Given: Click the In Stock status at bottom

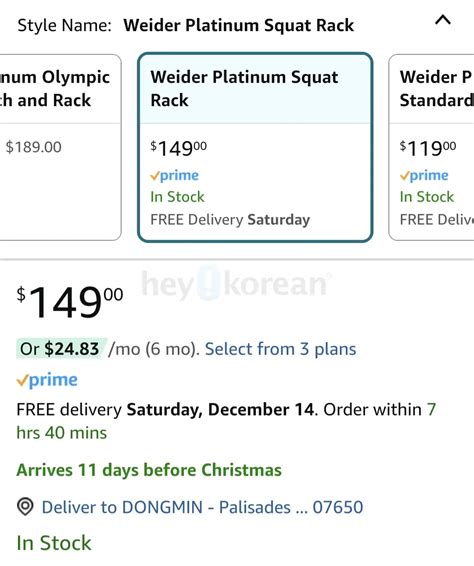Looking at the screenshot, I should coord(54,543).
